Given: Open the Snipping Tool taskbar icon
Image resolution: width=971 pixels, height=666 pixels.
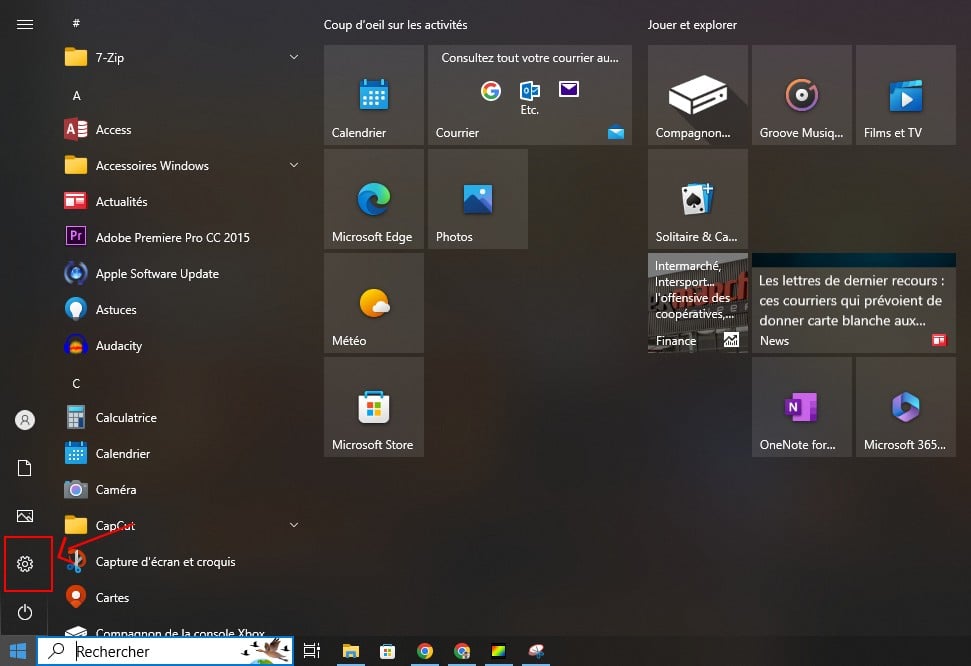Looking at the screenshot, I should (536, 651).
